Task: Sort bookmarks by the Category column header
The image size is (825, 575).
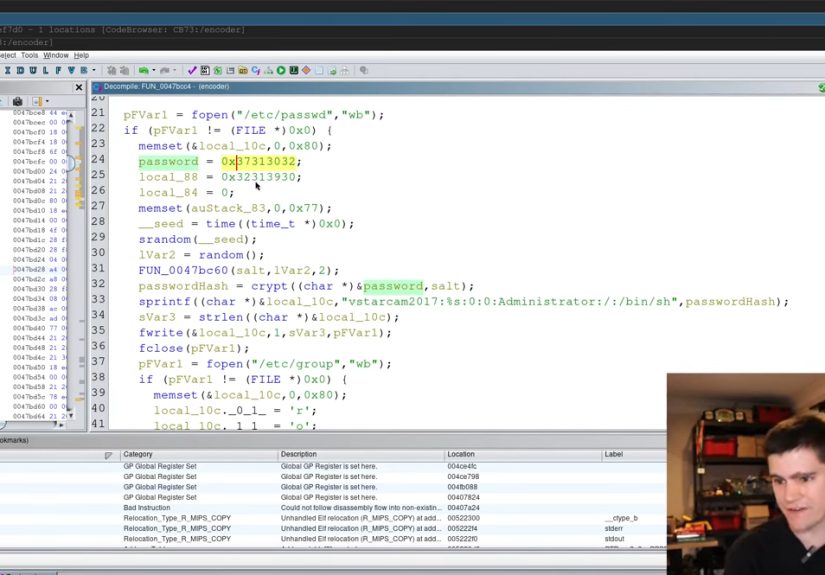Action: (x=199, y=454)
